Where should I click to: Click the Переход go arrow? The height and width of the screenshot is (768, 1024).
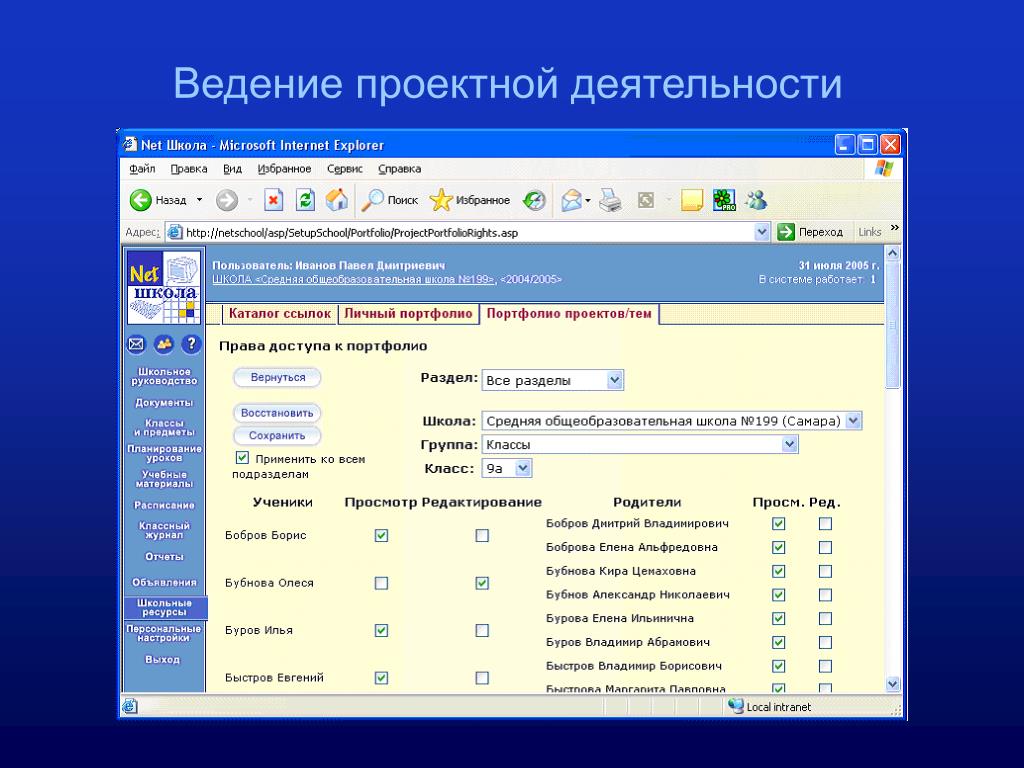point(786,232)
